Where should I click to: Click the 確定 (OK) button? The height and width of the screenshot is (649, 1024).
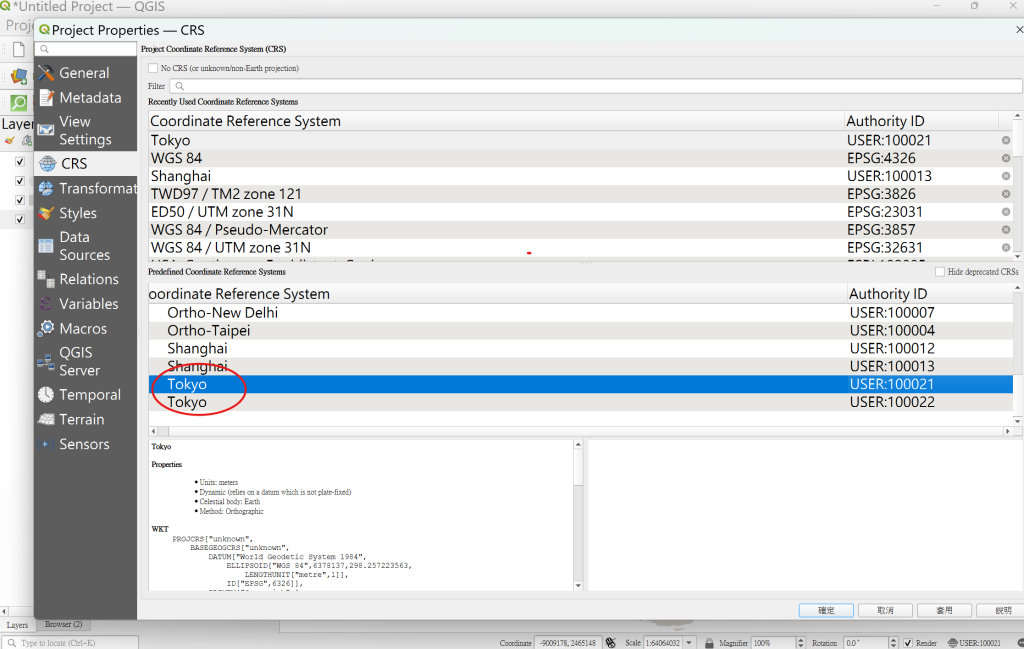pyautogui.click(x=826, y=610)
